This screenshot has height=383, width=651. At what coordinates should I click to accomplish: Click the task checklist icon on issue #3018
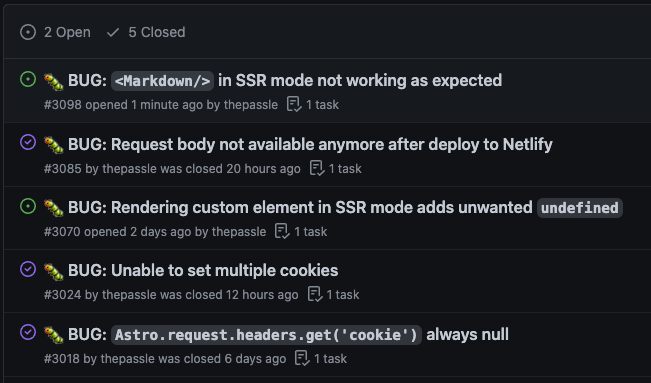pyautogui.click(x=302, y=358)
